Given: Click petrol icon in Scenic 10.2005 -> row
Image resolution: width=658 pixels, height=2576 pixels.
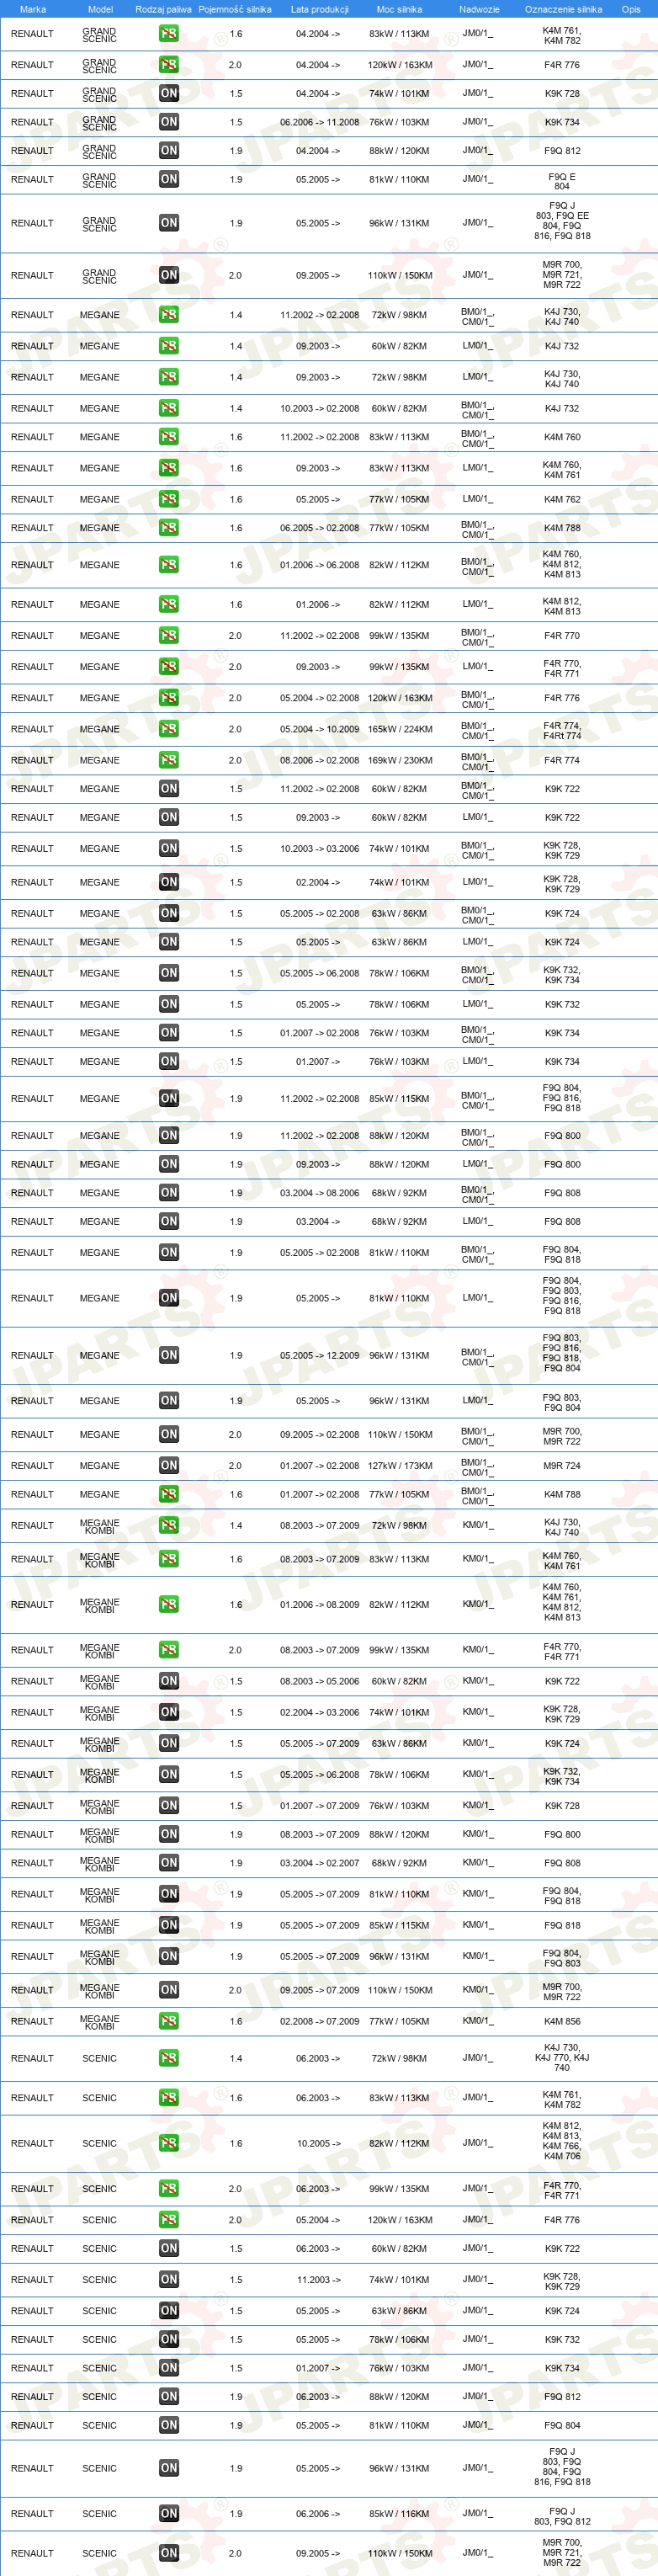Looking at the screenshot, I should click(x=168, y=2143).
